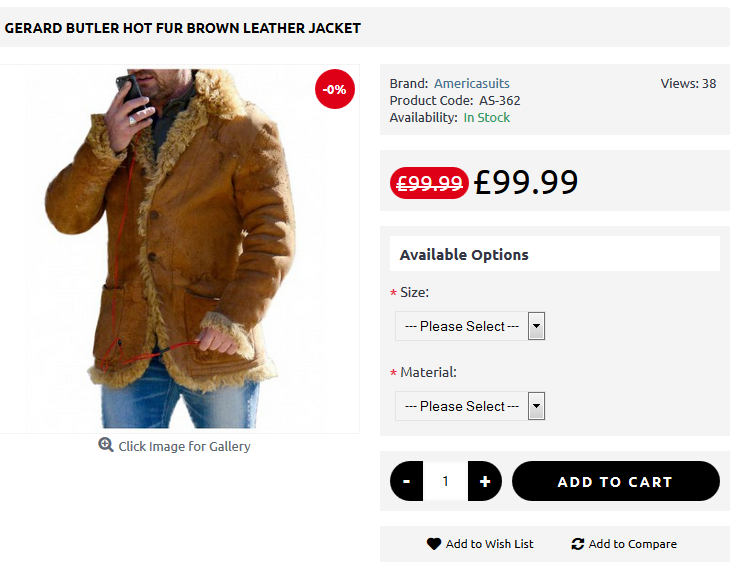
Task: Click the Add to Compare text
Action: [x=632, y=544]
